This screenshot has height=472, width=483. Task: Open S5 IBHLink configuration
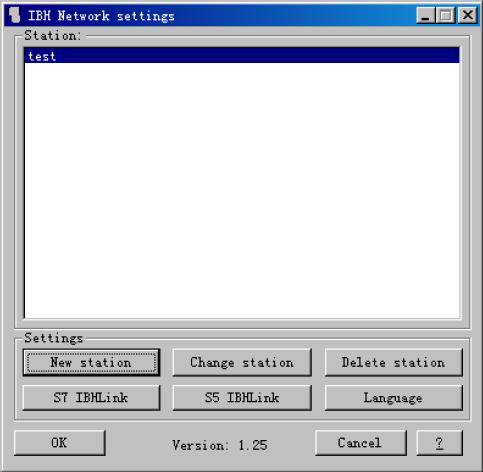pos(242,397)
